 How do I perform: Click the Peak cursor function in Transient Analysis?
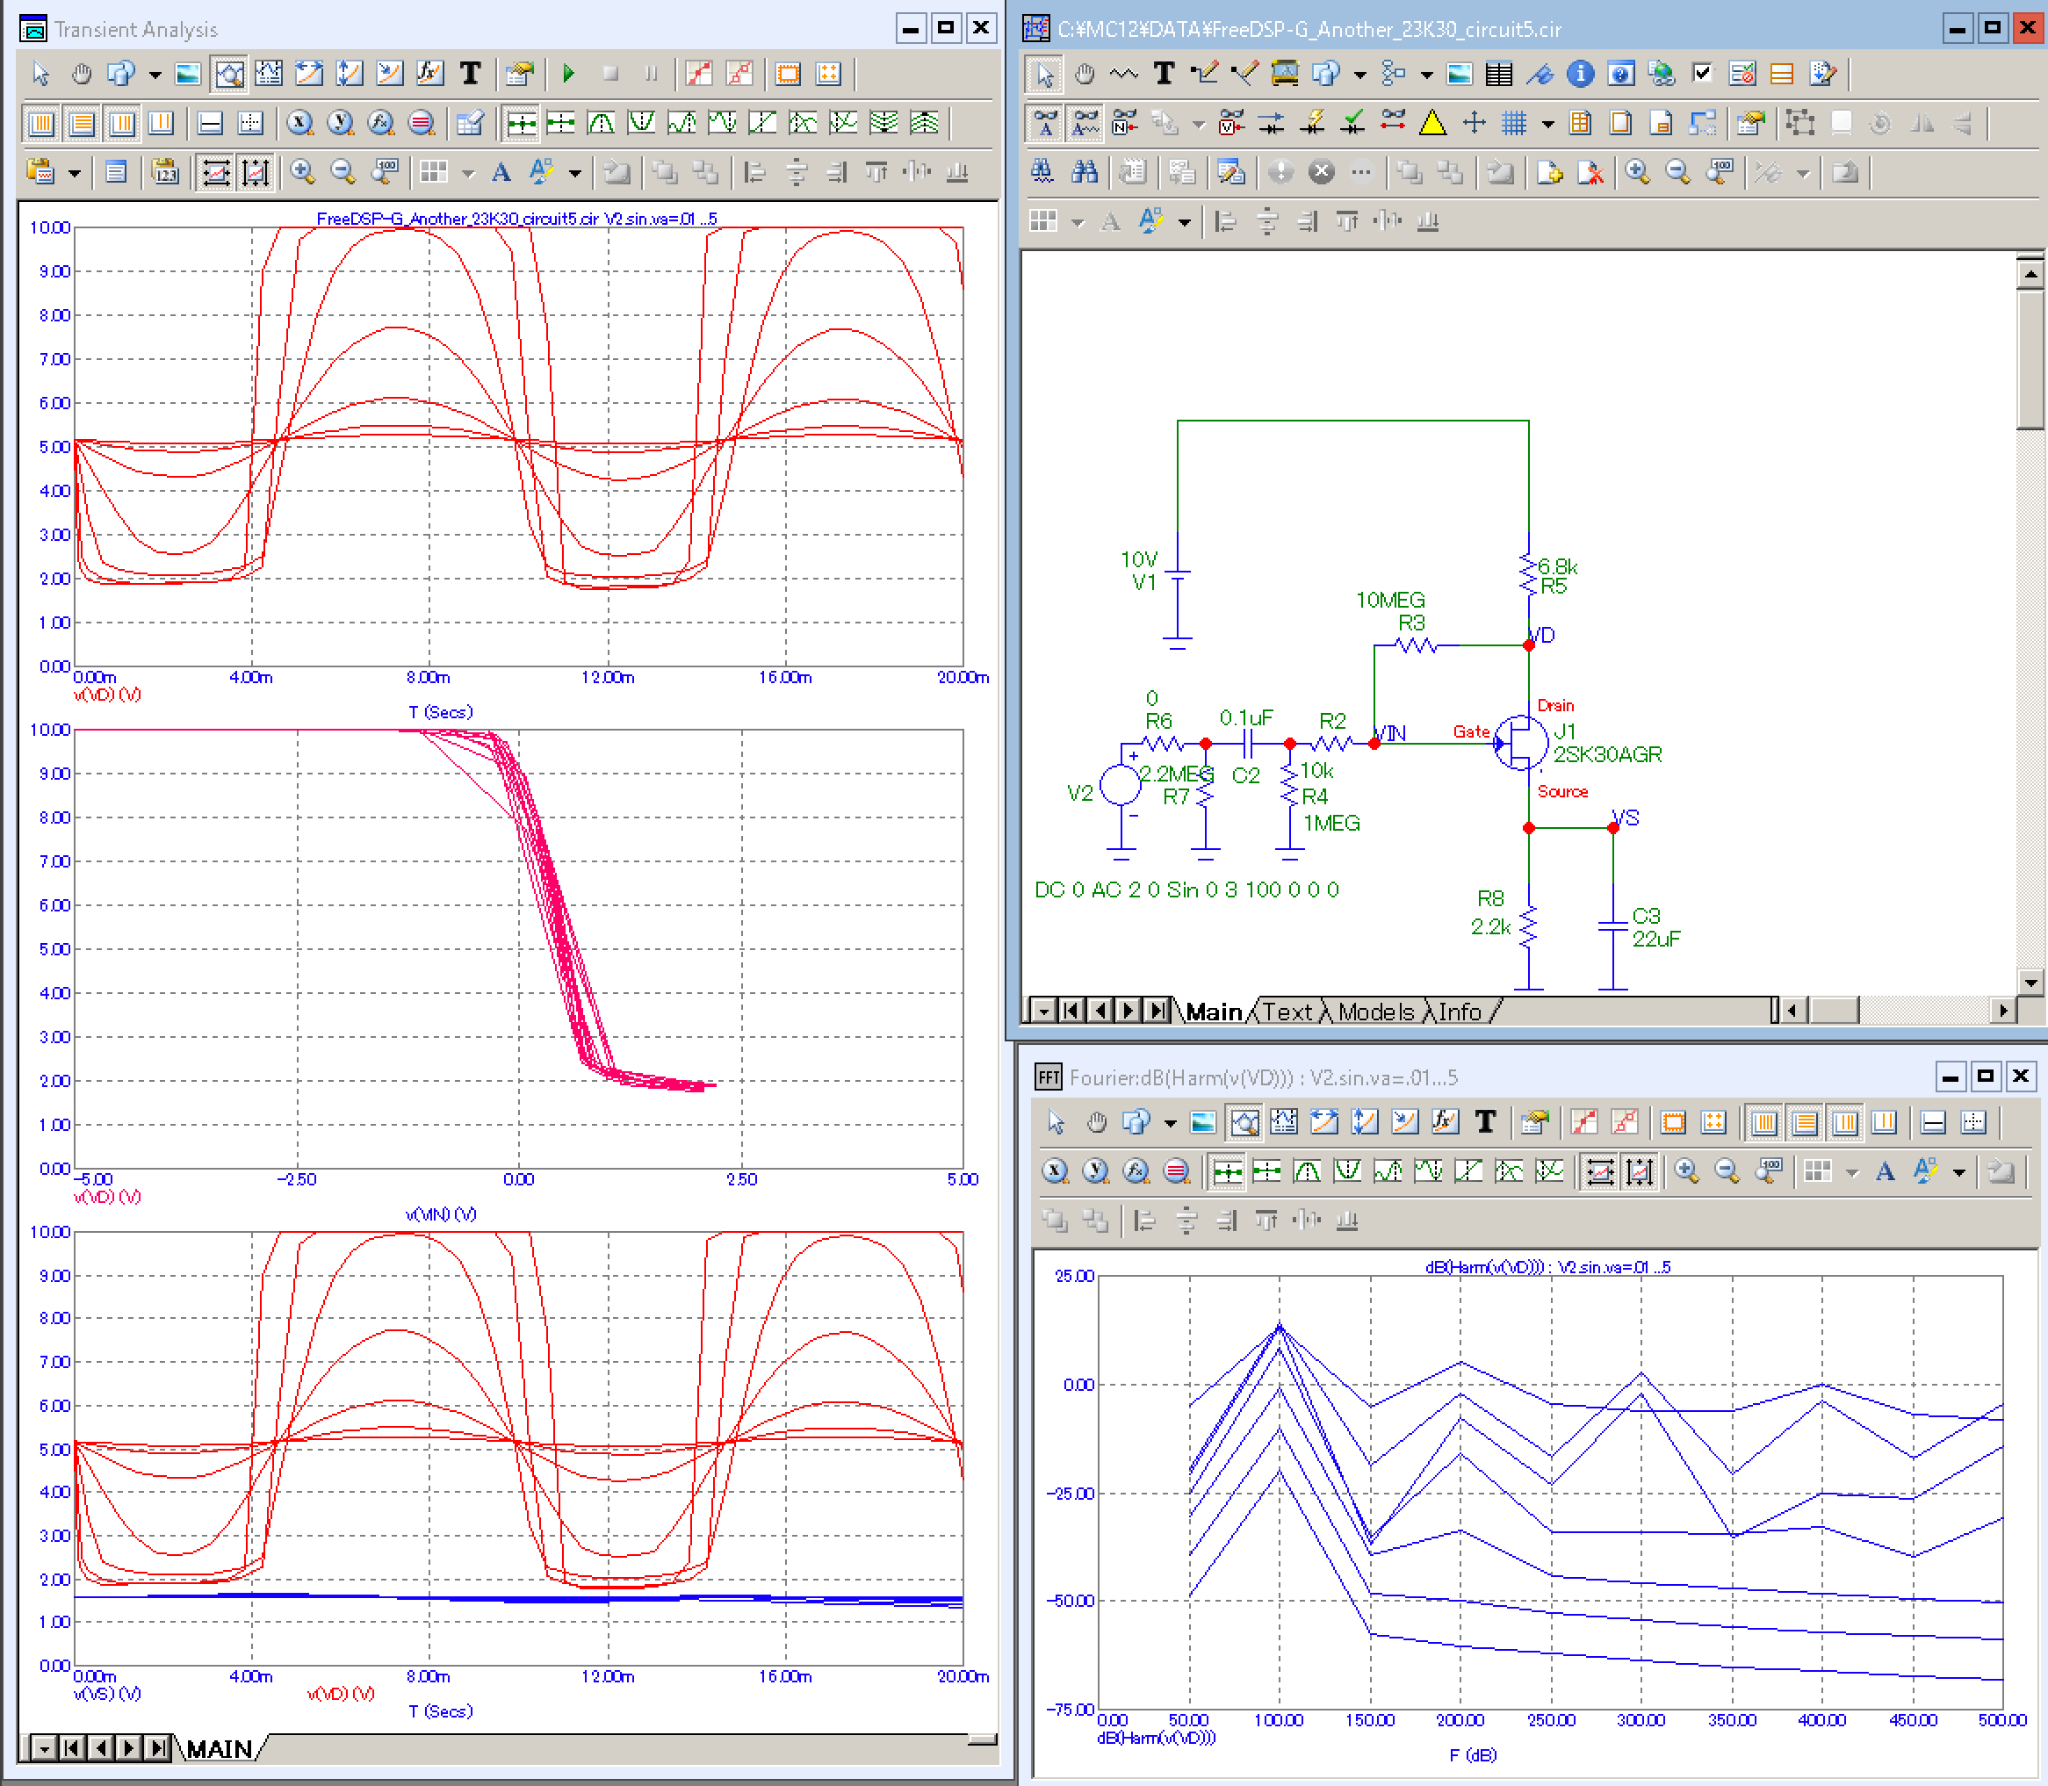(x=601, y=123)
